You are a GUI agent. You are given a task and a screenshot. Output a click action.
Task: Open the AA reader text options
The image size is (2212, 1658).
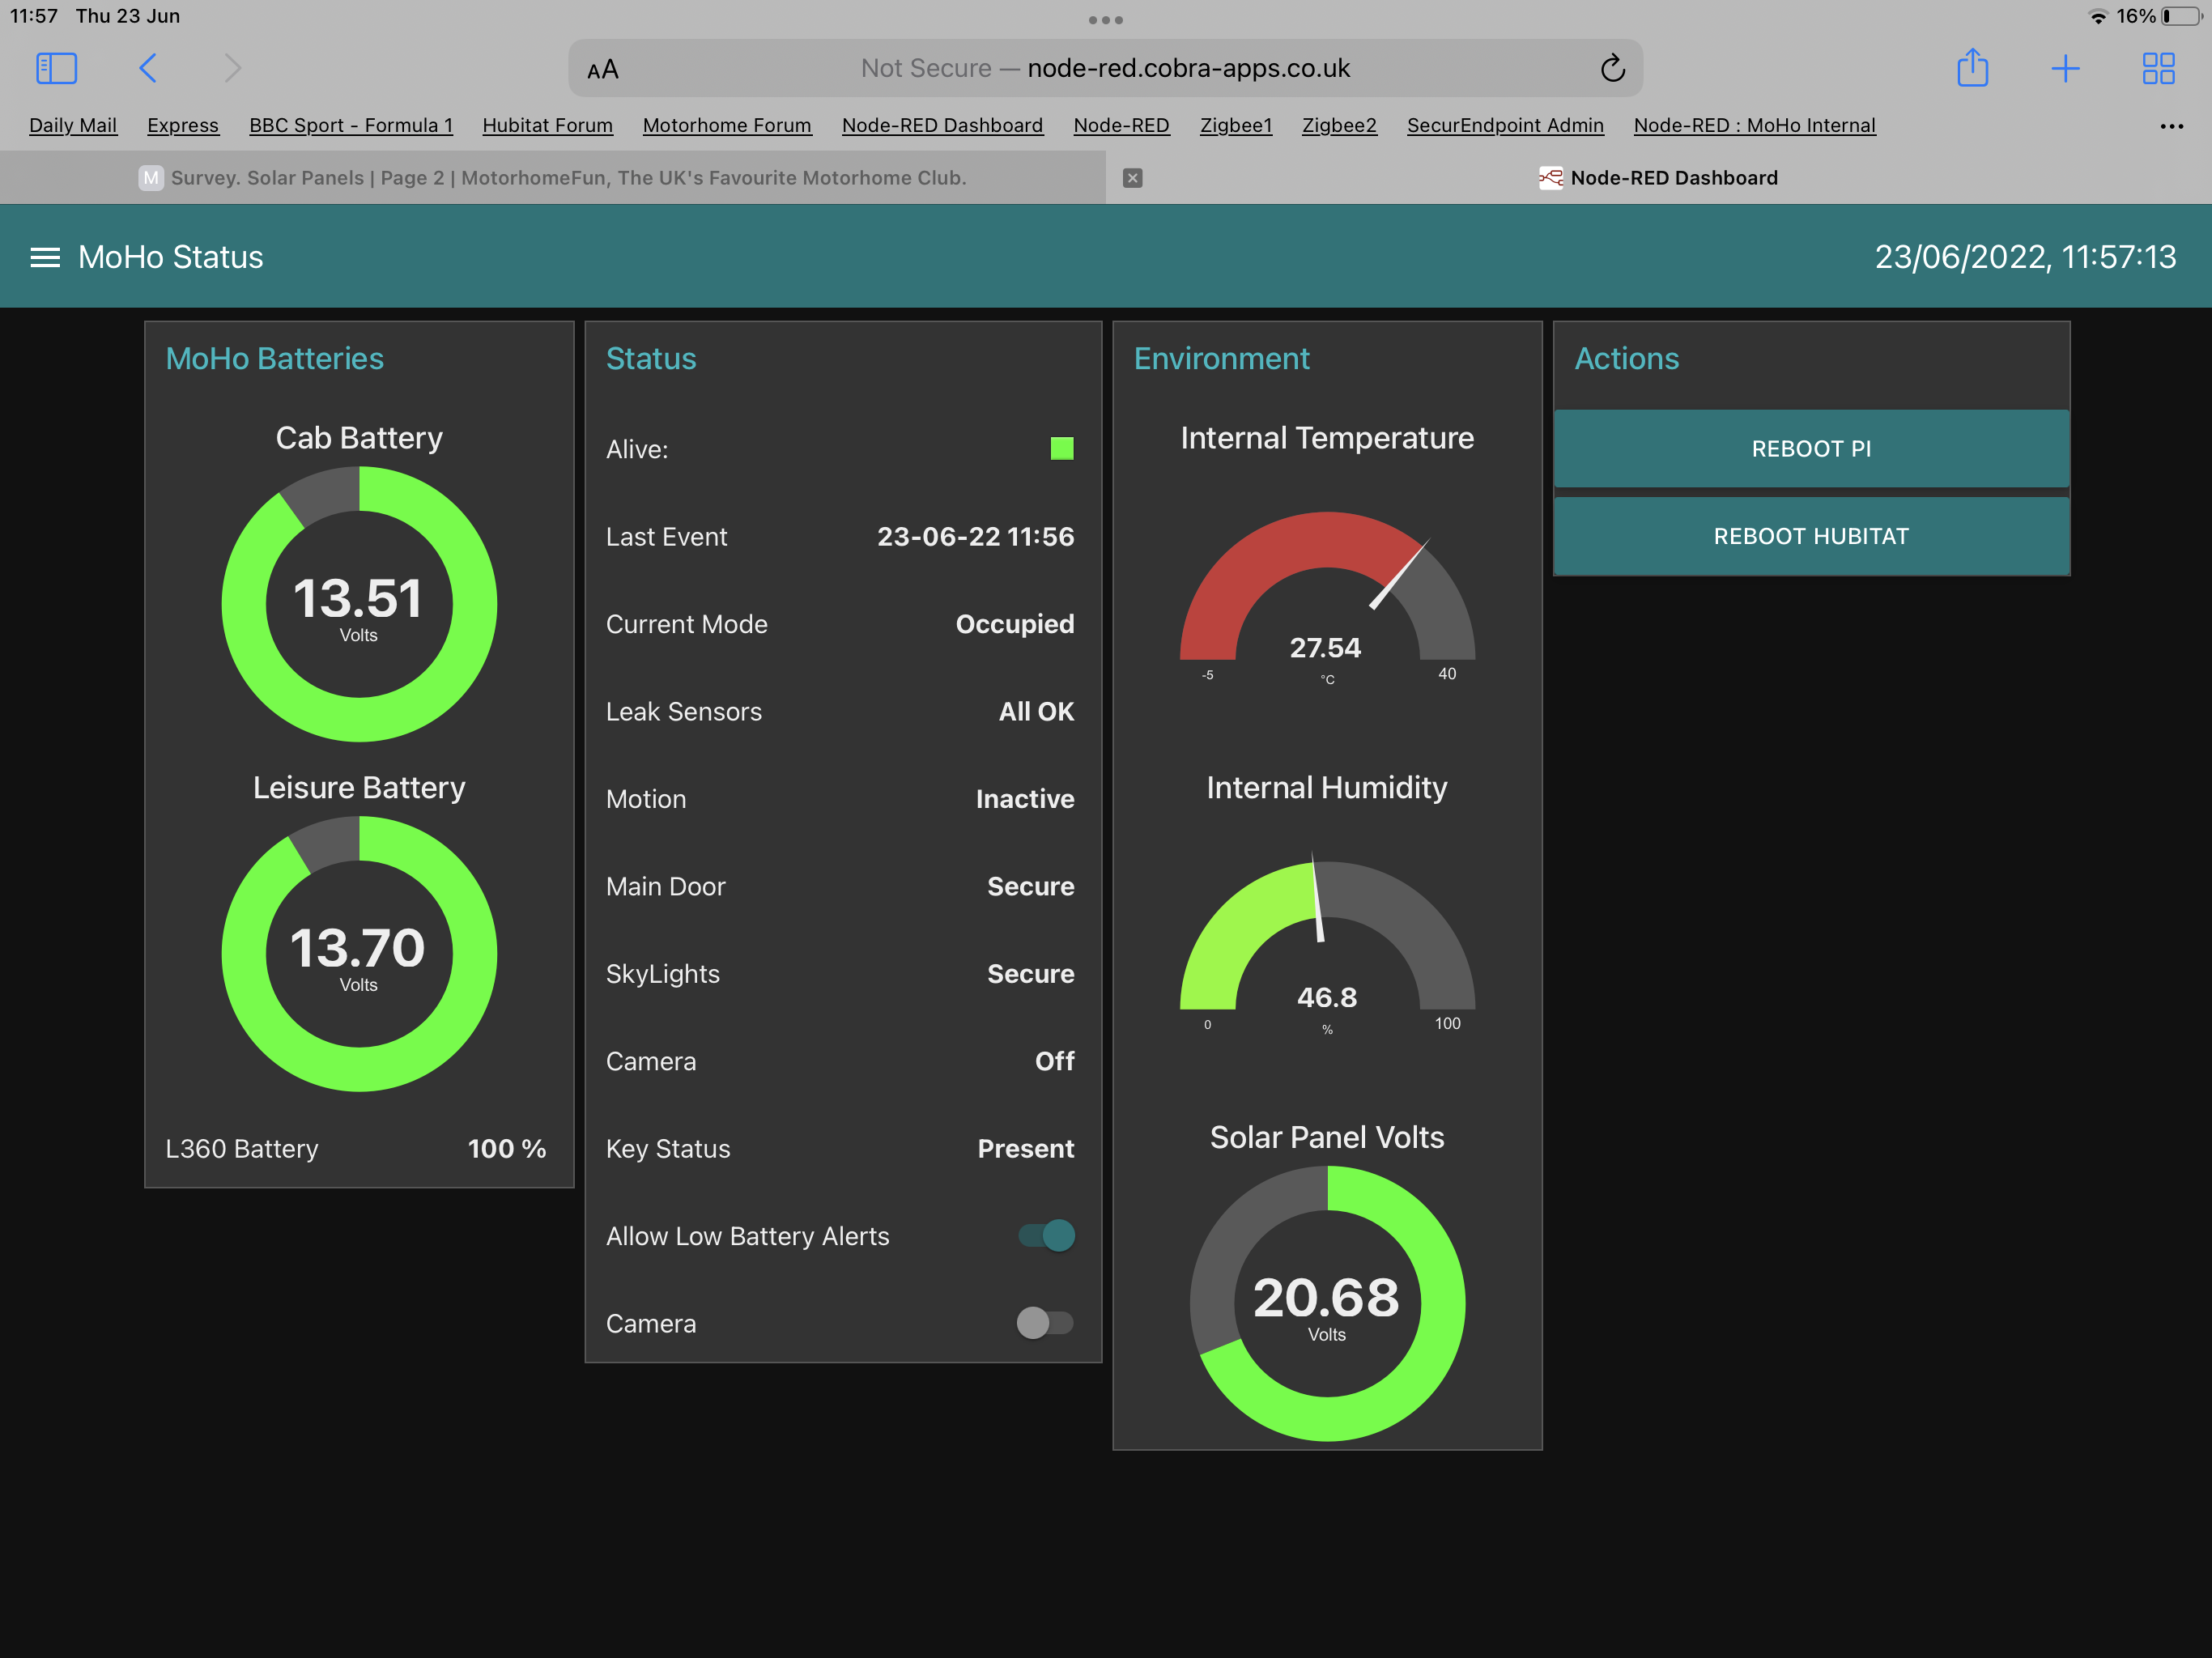point(603,69)
